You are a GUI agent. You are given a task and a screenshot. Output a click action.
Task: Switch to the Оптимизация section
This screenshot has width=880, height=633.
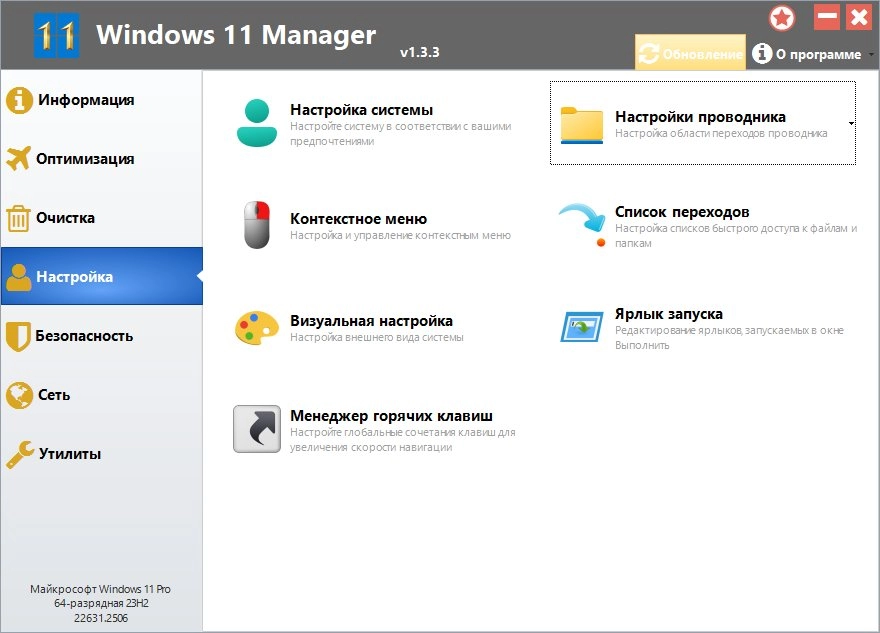pos(102,159)
